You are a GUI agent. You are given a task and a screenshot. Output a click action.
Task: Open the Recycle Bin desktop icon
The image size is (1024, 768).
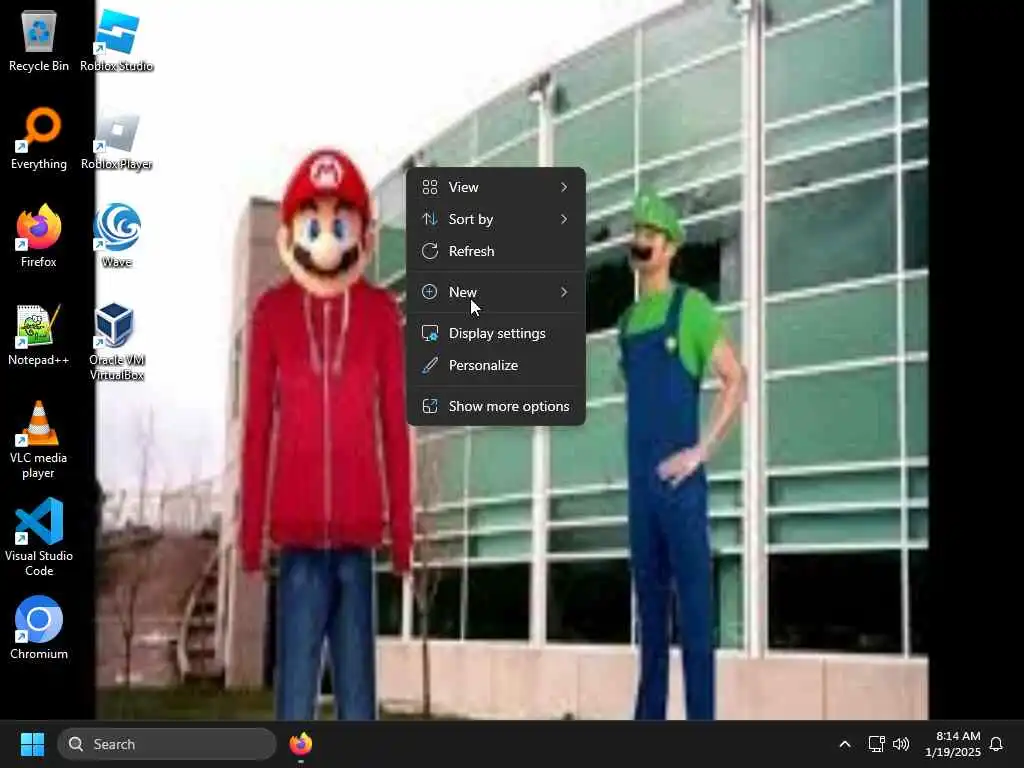39,40
